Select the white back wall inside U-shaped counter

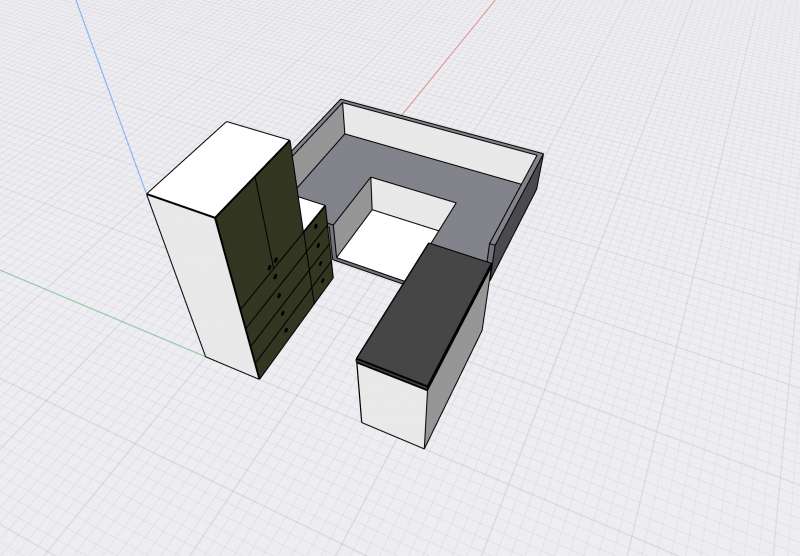439,143
